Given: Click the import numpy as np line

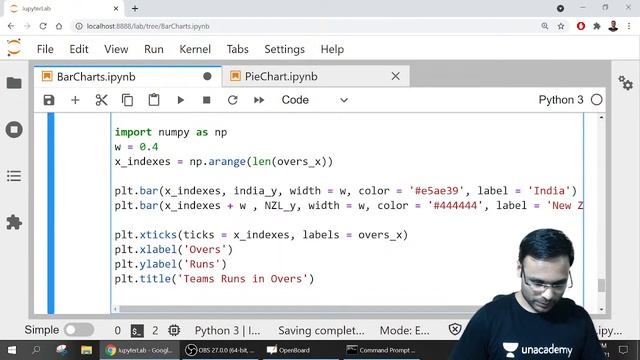Looking at the screenshot, I should 171,132.
